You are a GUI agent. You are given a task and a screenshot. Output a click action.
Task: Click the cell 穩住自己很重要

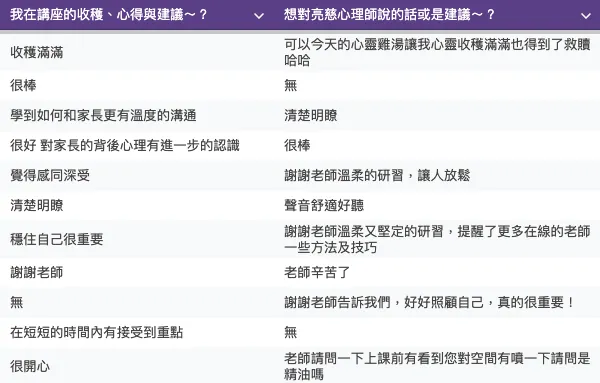(137, 239)
